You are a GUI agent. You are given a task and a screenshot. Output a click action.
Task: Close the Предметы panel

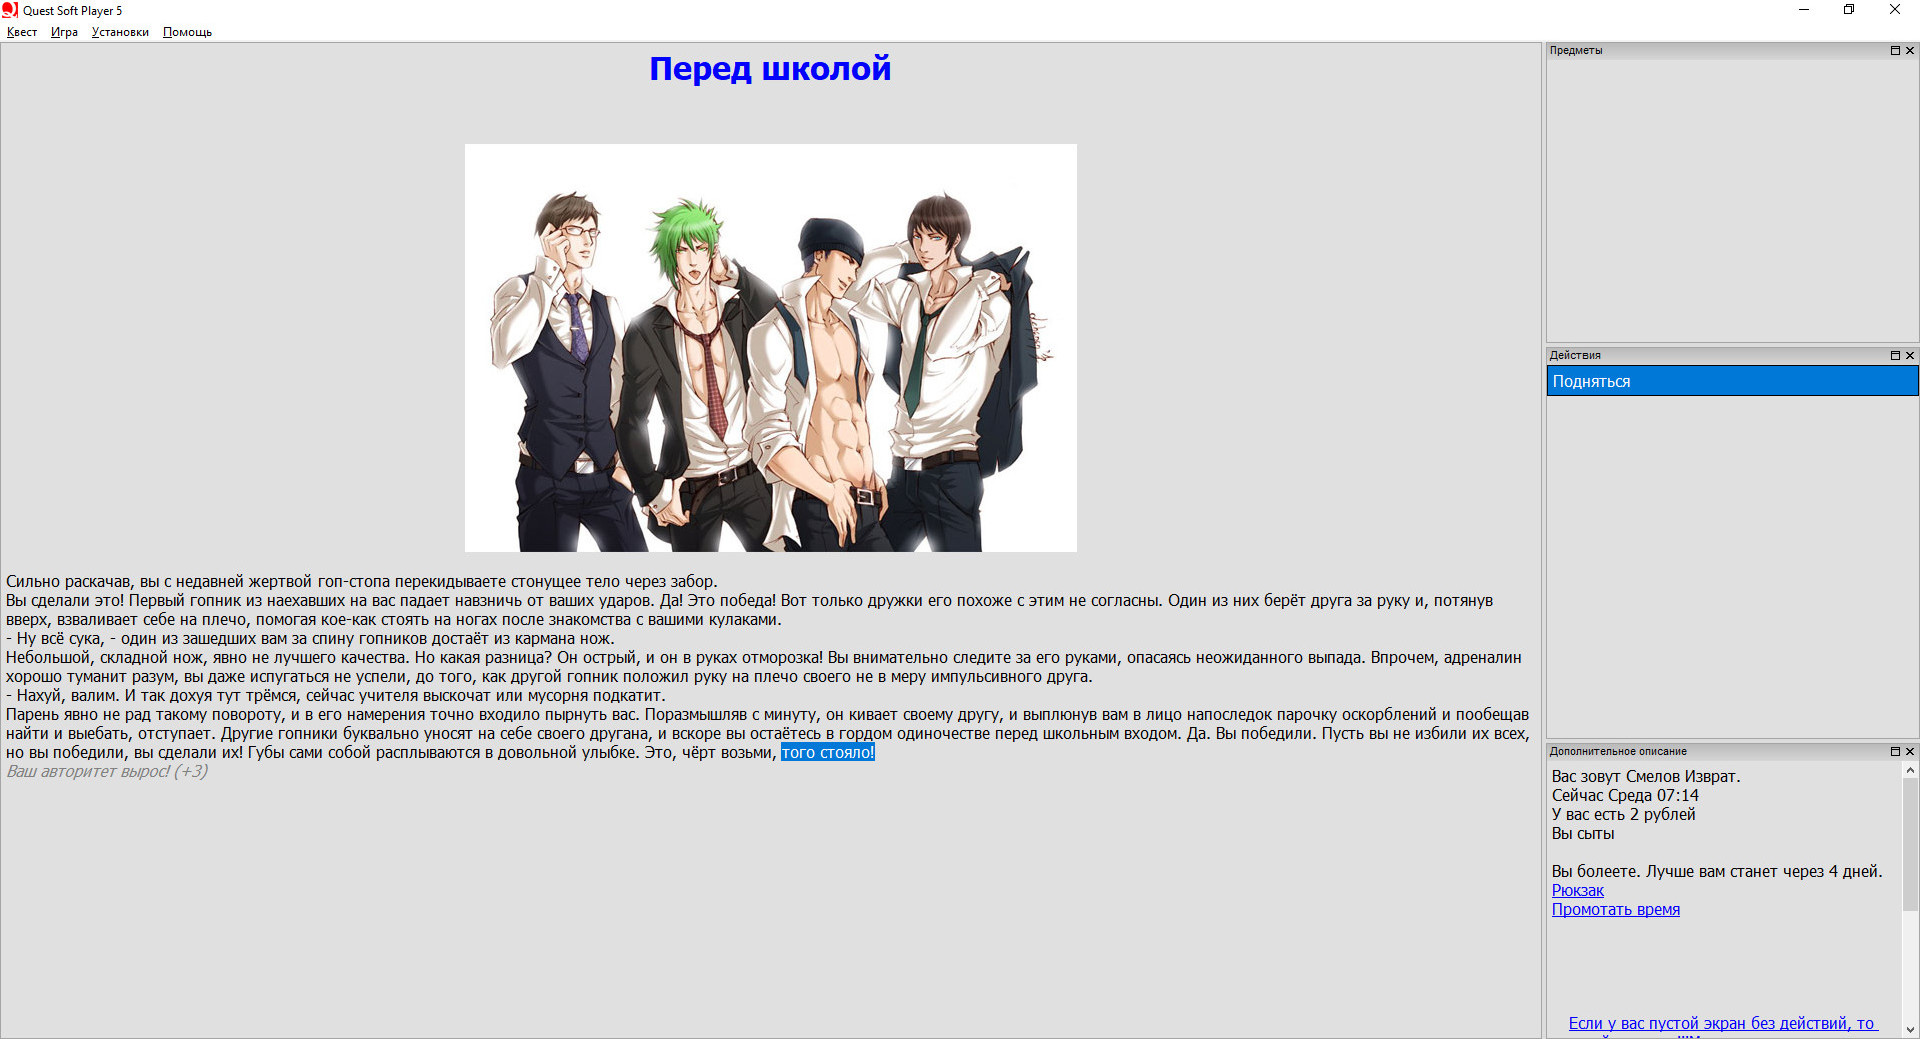point(1910,50)
